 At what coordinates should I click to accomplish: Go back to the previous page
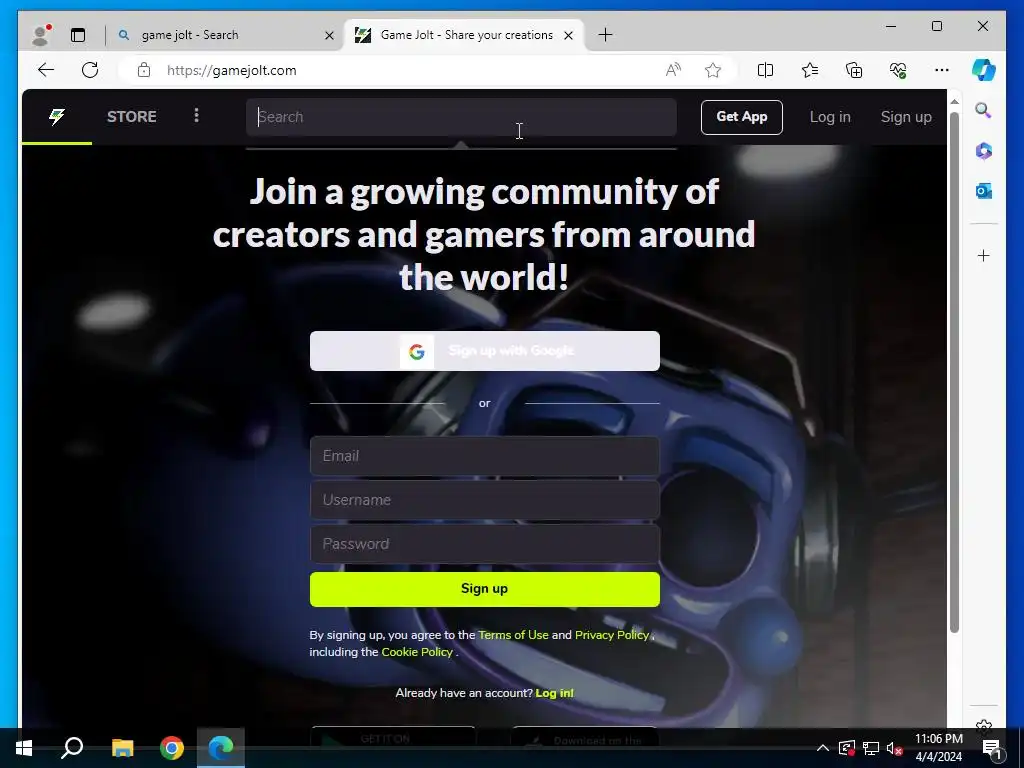46,70
